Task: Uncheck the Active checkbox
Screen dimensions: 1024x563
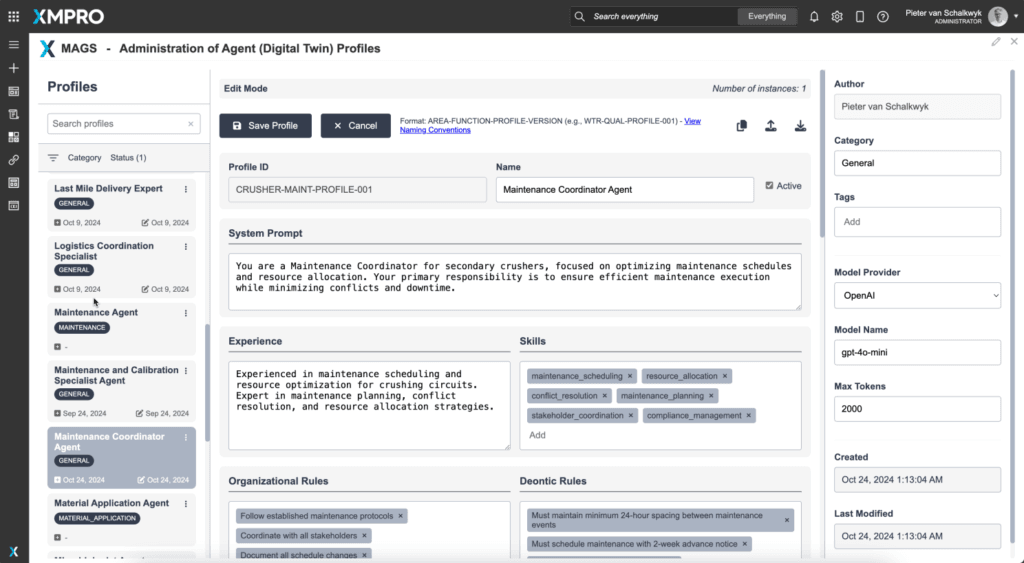Action: coord(769,185)
